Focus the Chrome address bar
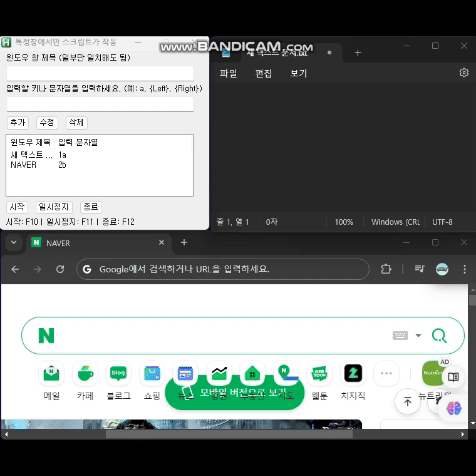The height and width of the screenshot is (476, 476). click(x=223, y=269)
